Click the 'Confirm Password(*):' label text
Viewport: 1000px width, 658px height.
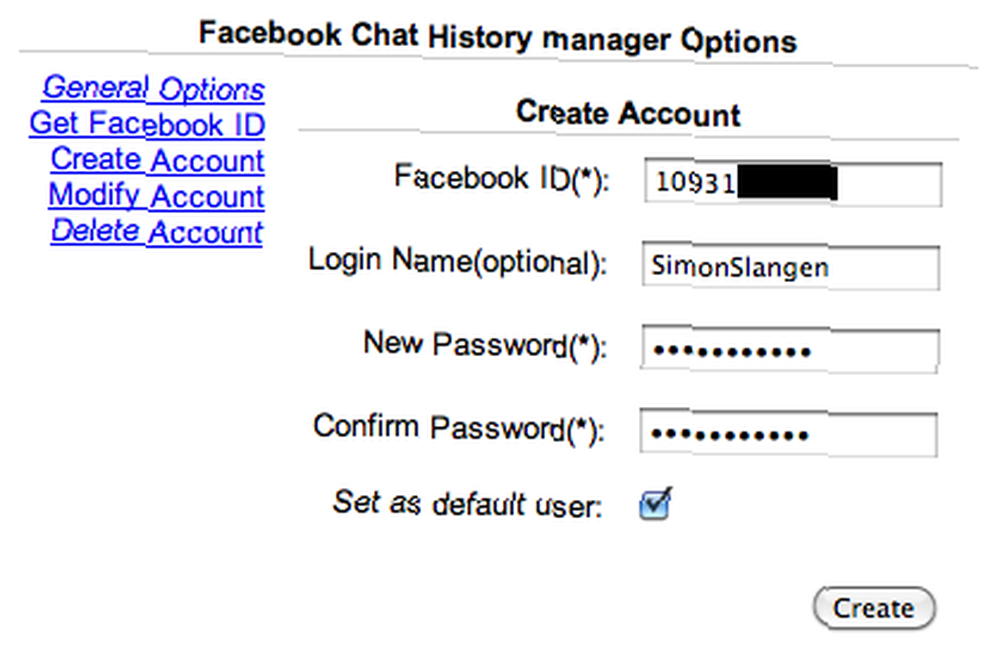(459, 427)
